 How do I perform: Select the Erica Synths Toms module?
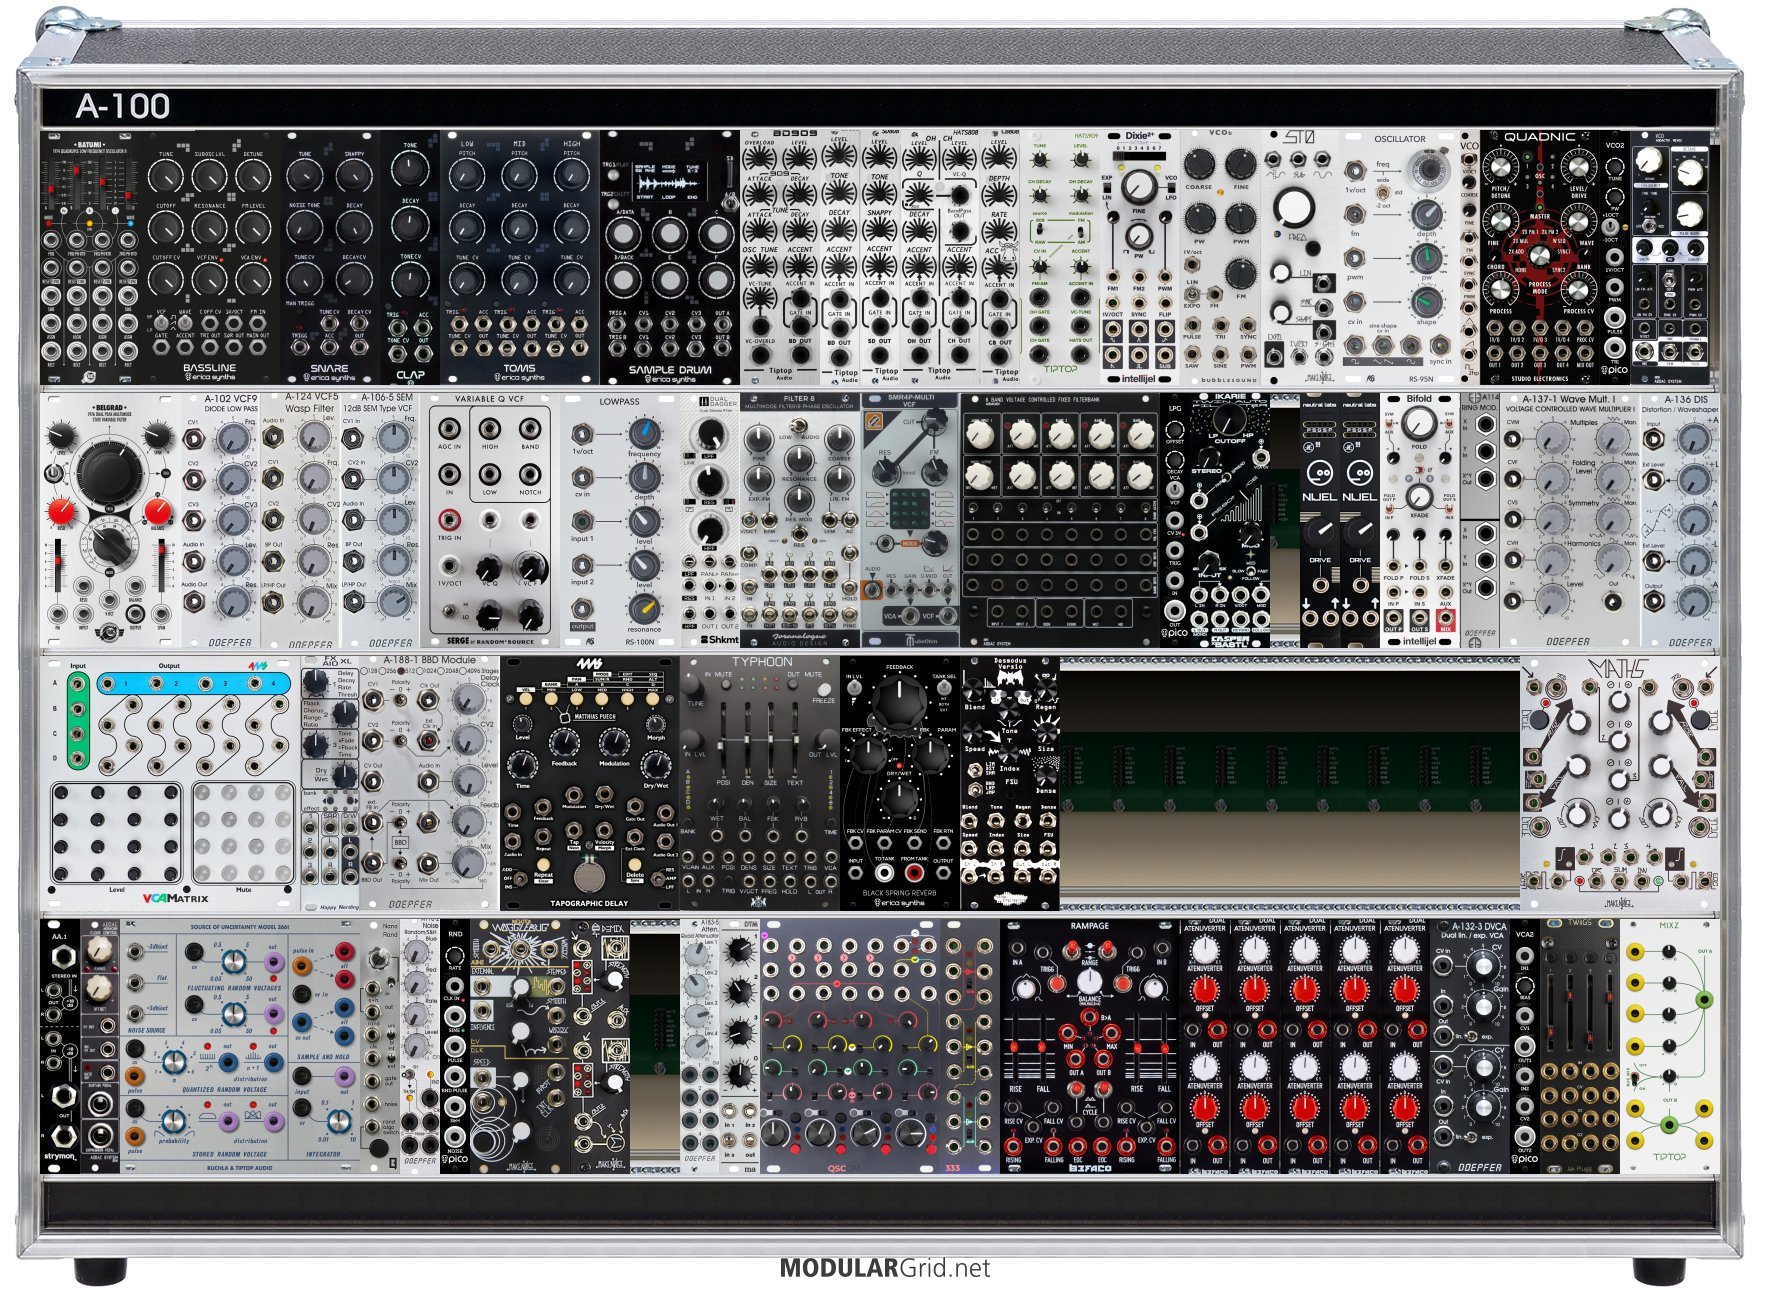[520, 258]
